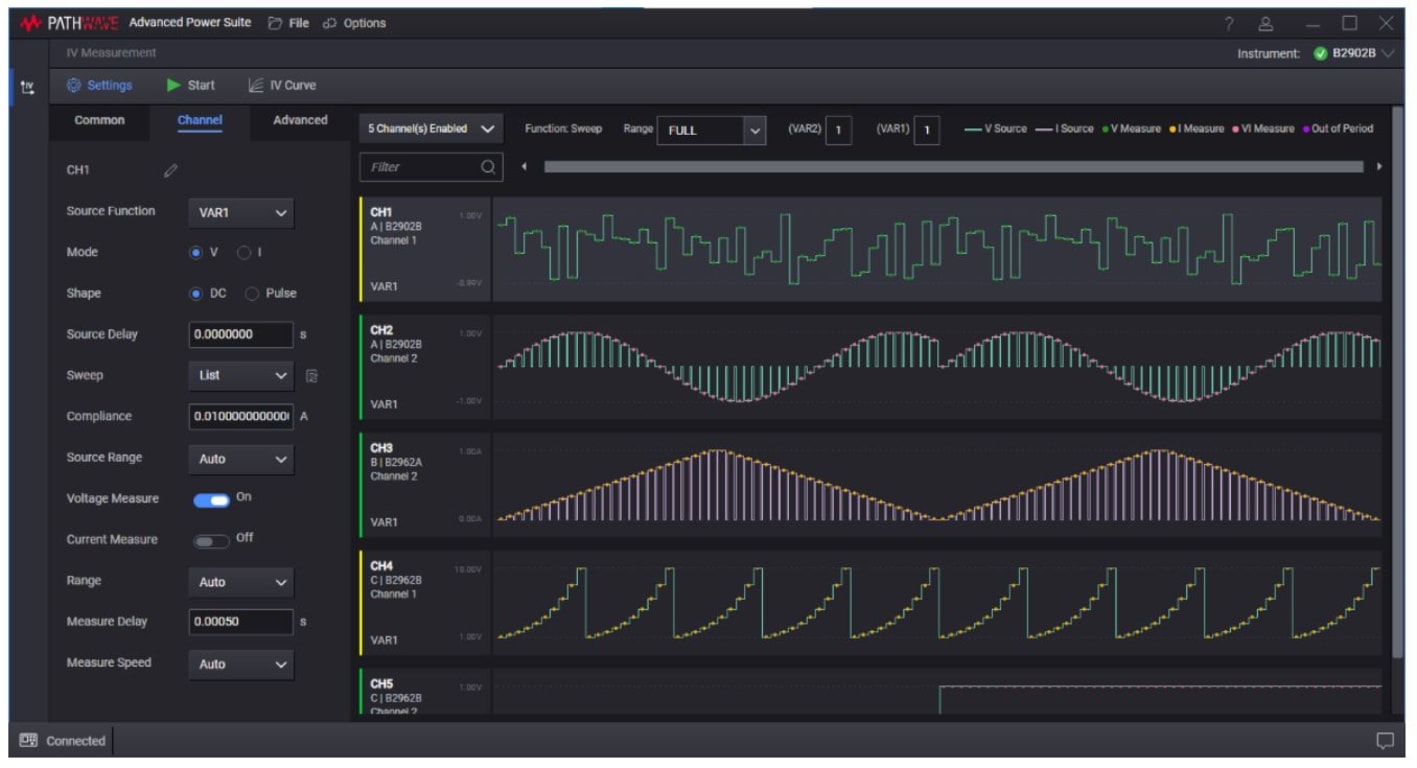Open the Range FULL dropdown
Image resolution: width=1417 pixels, height=768 pixels.
click(x=711, y=130)
